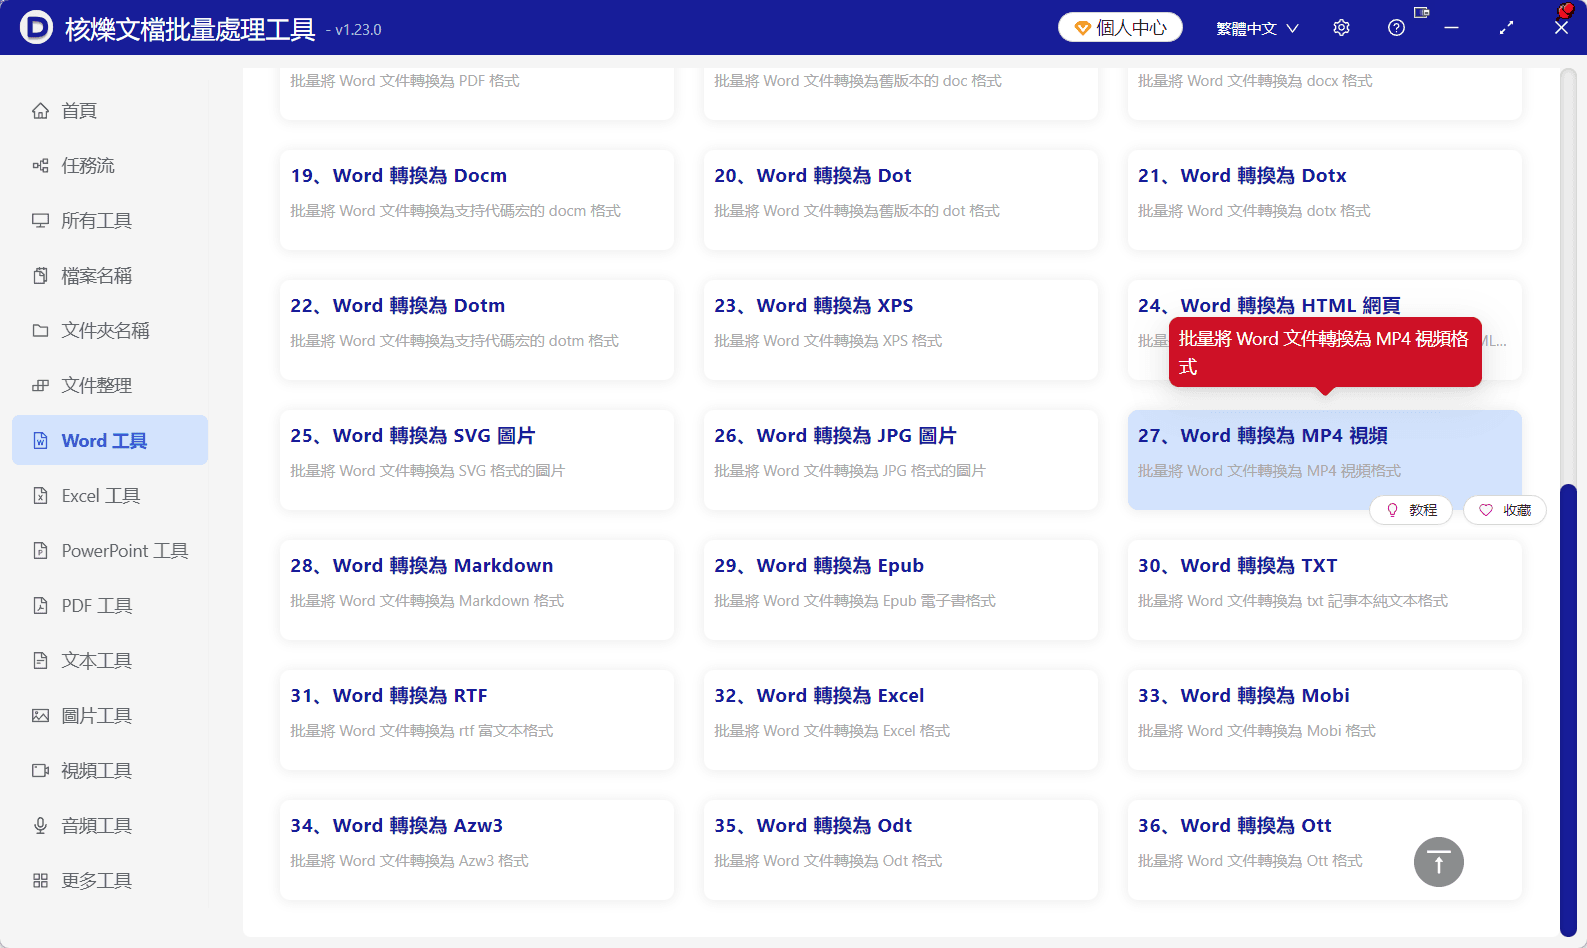The height and width of the screenshot is (948, 1587).
Task: Open the Word 轉換為 Mobi card
Action: click(1325, 720)
